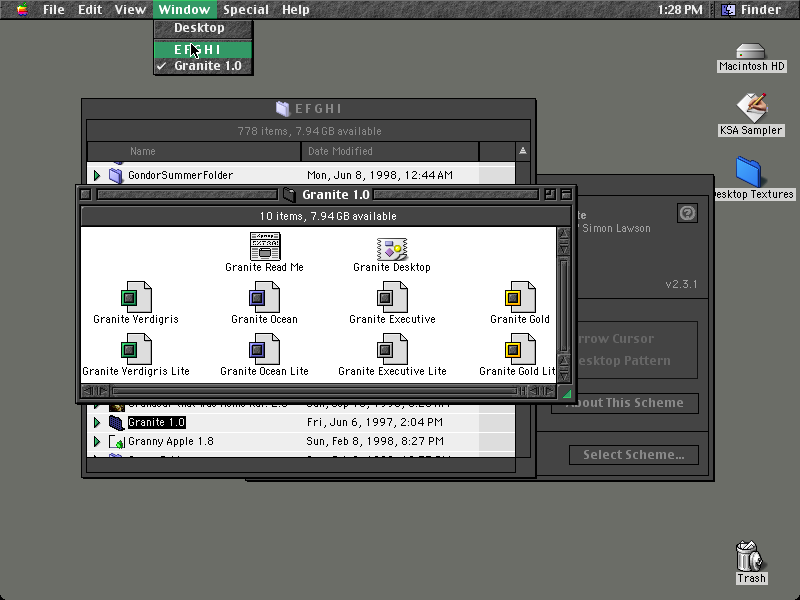This screenshot has height=600, width=800.
Task: Expand the Granny Apple 1.8 disclosure triangle
Action: point(97,442)
